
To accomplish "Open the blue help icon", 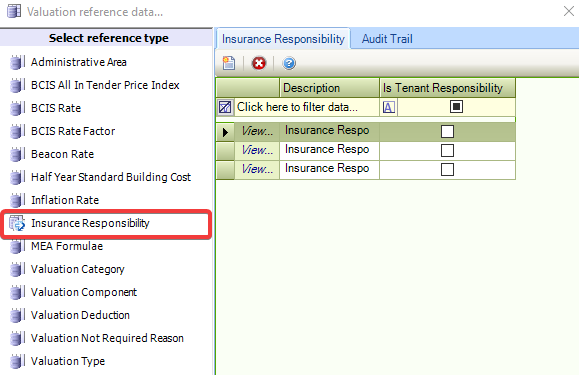I will (x=289, y=63).
